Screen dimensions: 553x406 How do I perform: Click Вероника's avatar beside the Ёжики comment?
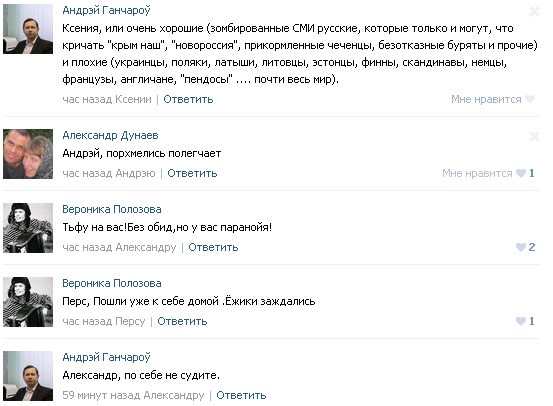point(28,302)
